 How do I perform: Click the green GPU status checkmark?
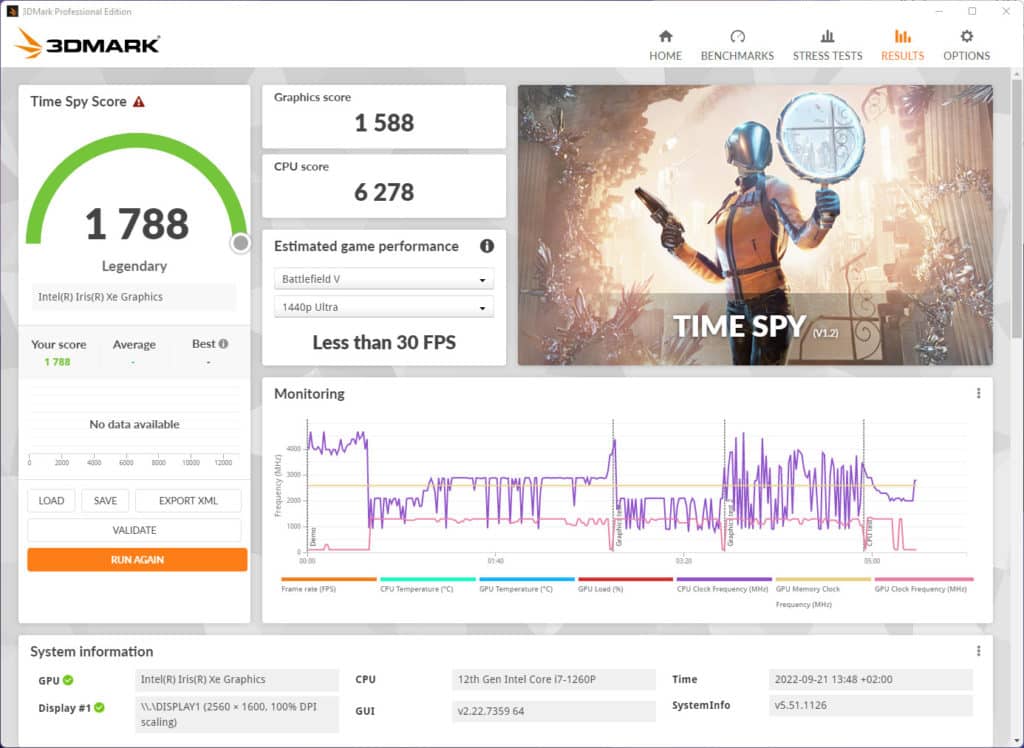click(68, 680)
